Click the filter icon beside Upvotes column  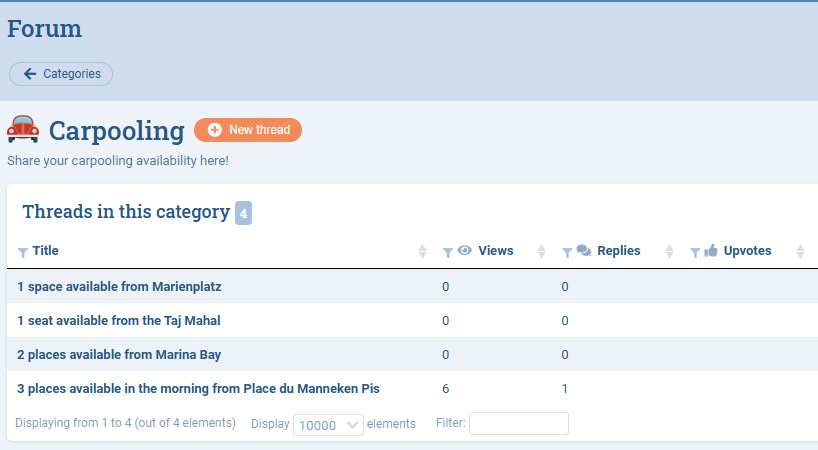tap(695, 252)
